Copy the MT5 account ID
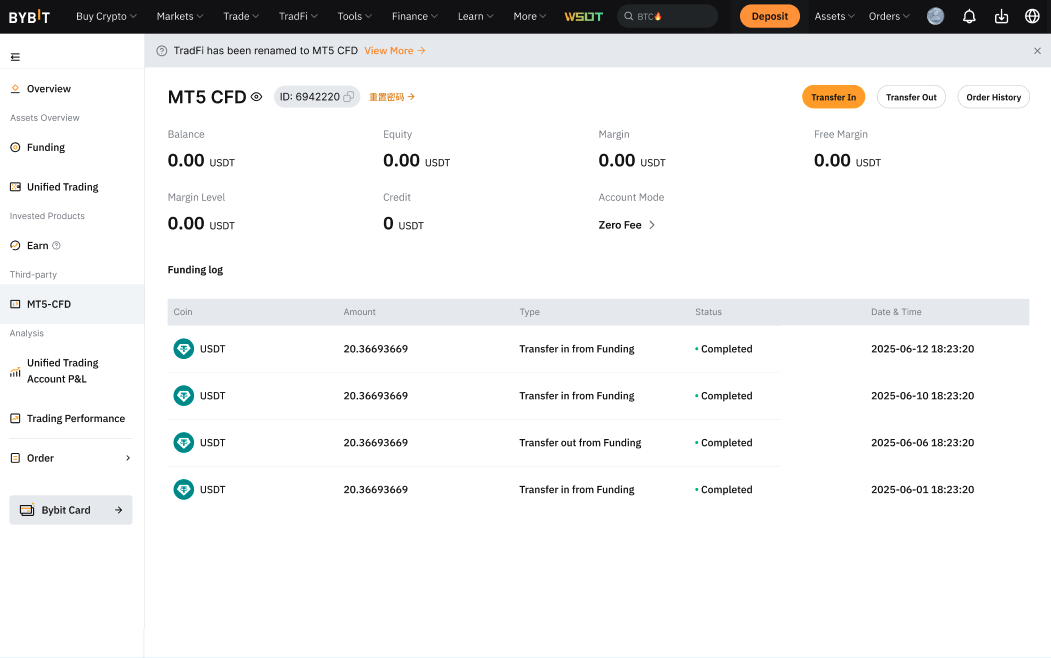This screenshot has height=658, width=1051. coord(349,97)
